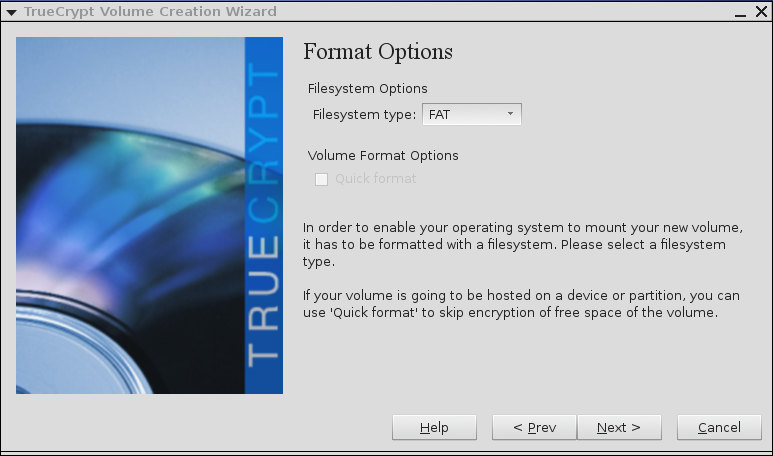This screenshot has height=456, width=773.
Task: Click the Format Options heading
Action: [x=378, y=52]
